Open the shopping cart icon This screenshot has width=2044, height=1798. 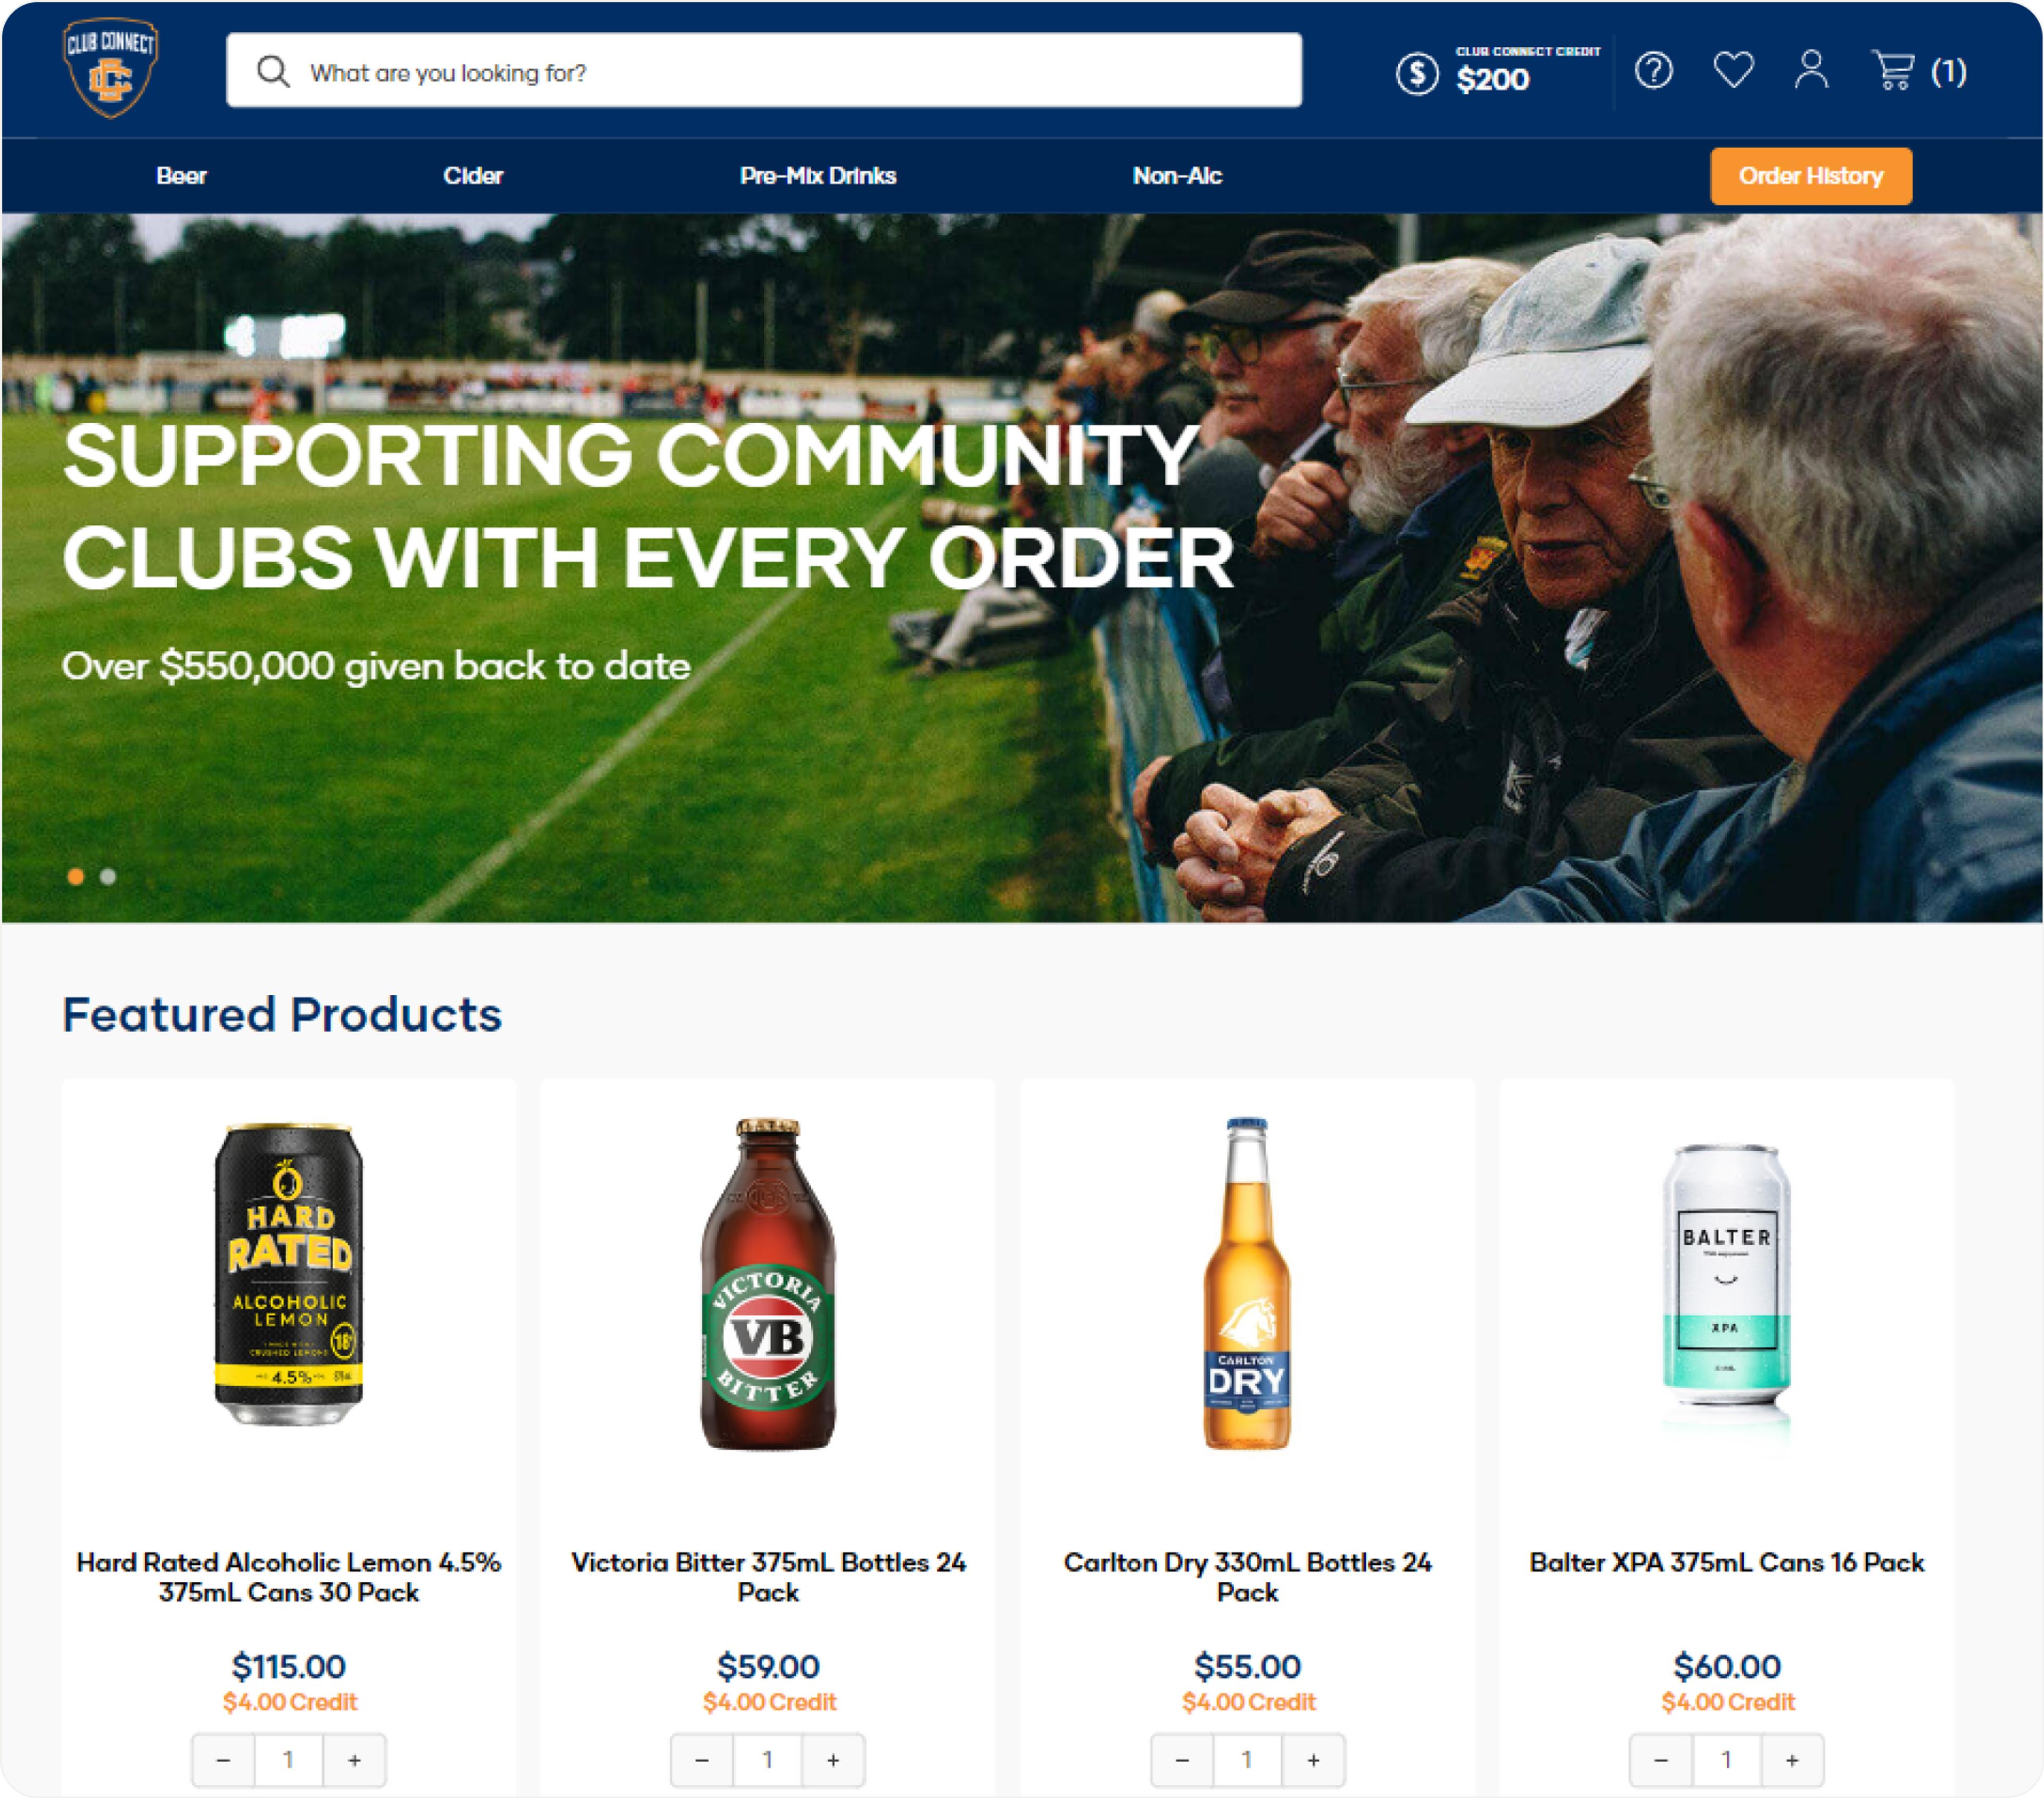pyautogui.click(x=1892, y=70)
